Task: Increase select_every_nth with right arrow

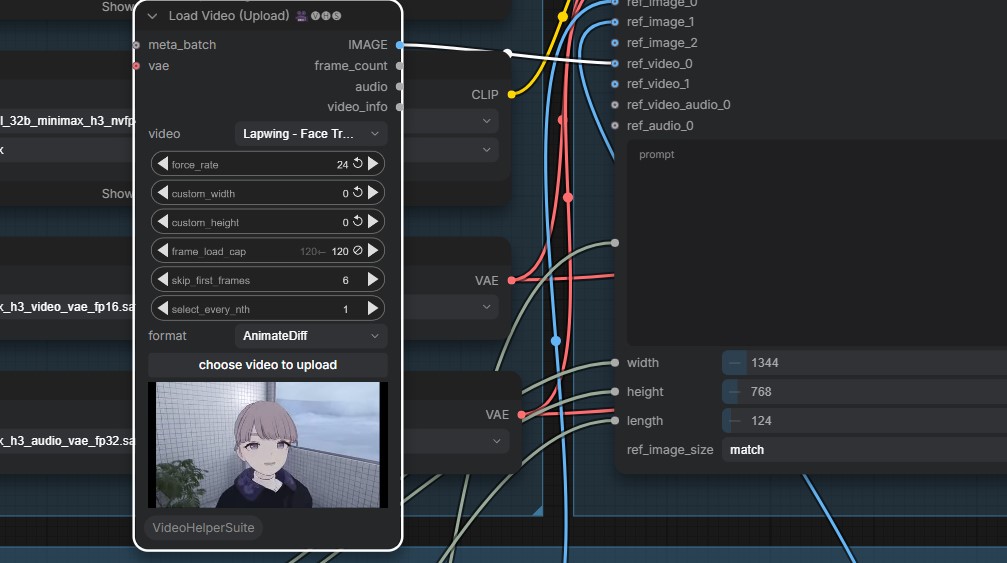Action: (x=373, y=308)
